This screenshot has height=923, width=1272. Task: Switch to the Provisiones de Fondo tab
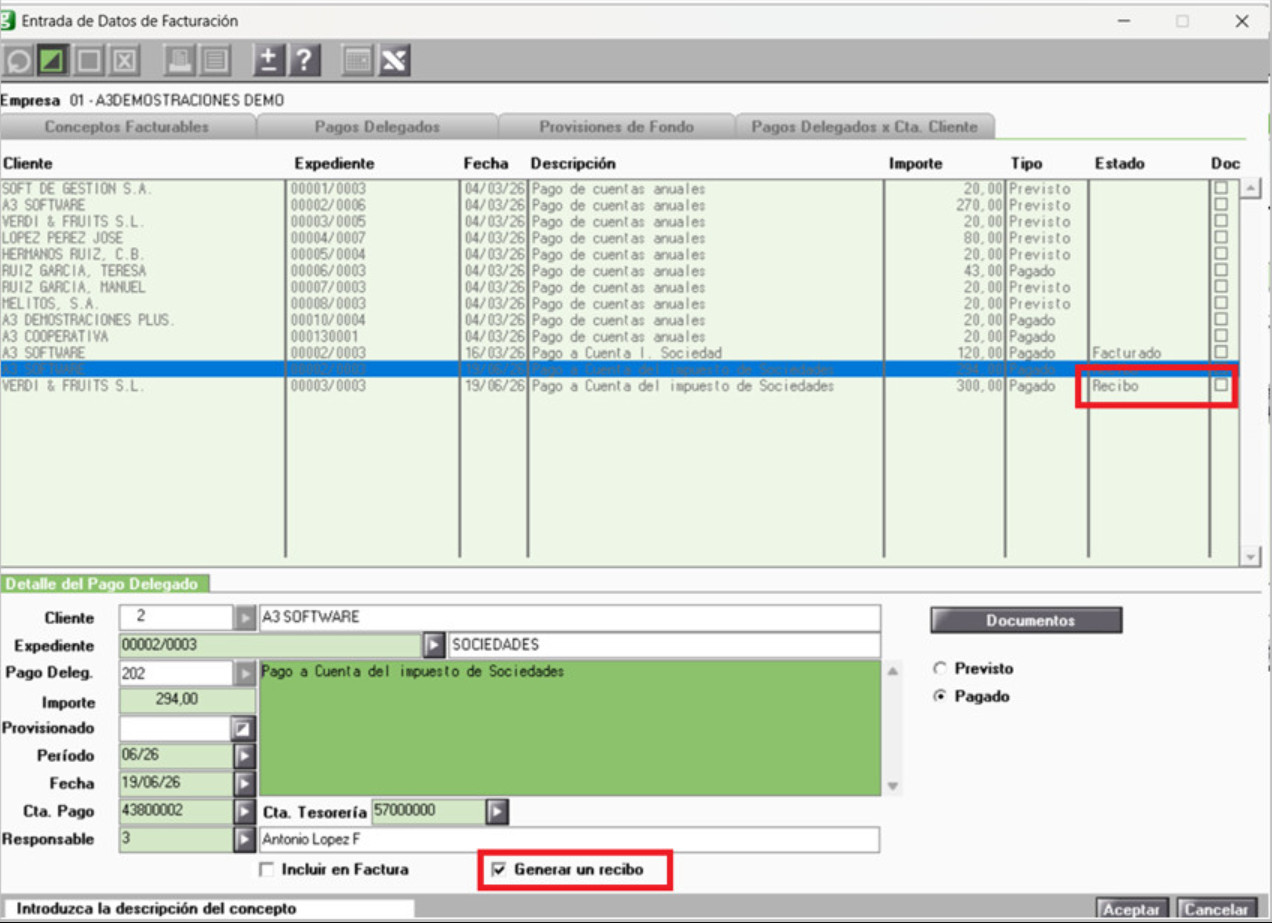[x=616, y=127]
